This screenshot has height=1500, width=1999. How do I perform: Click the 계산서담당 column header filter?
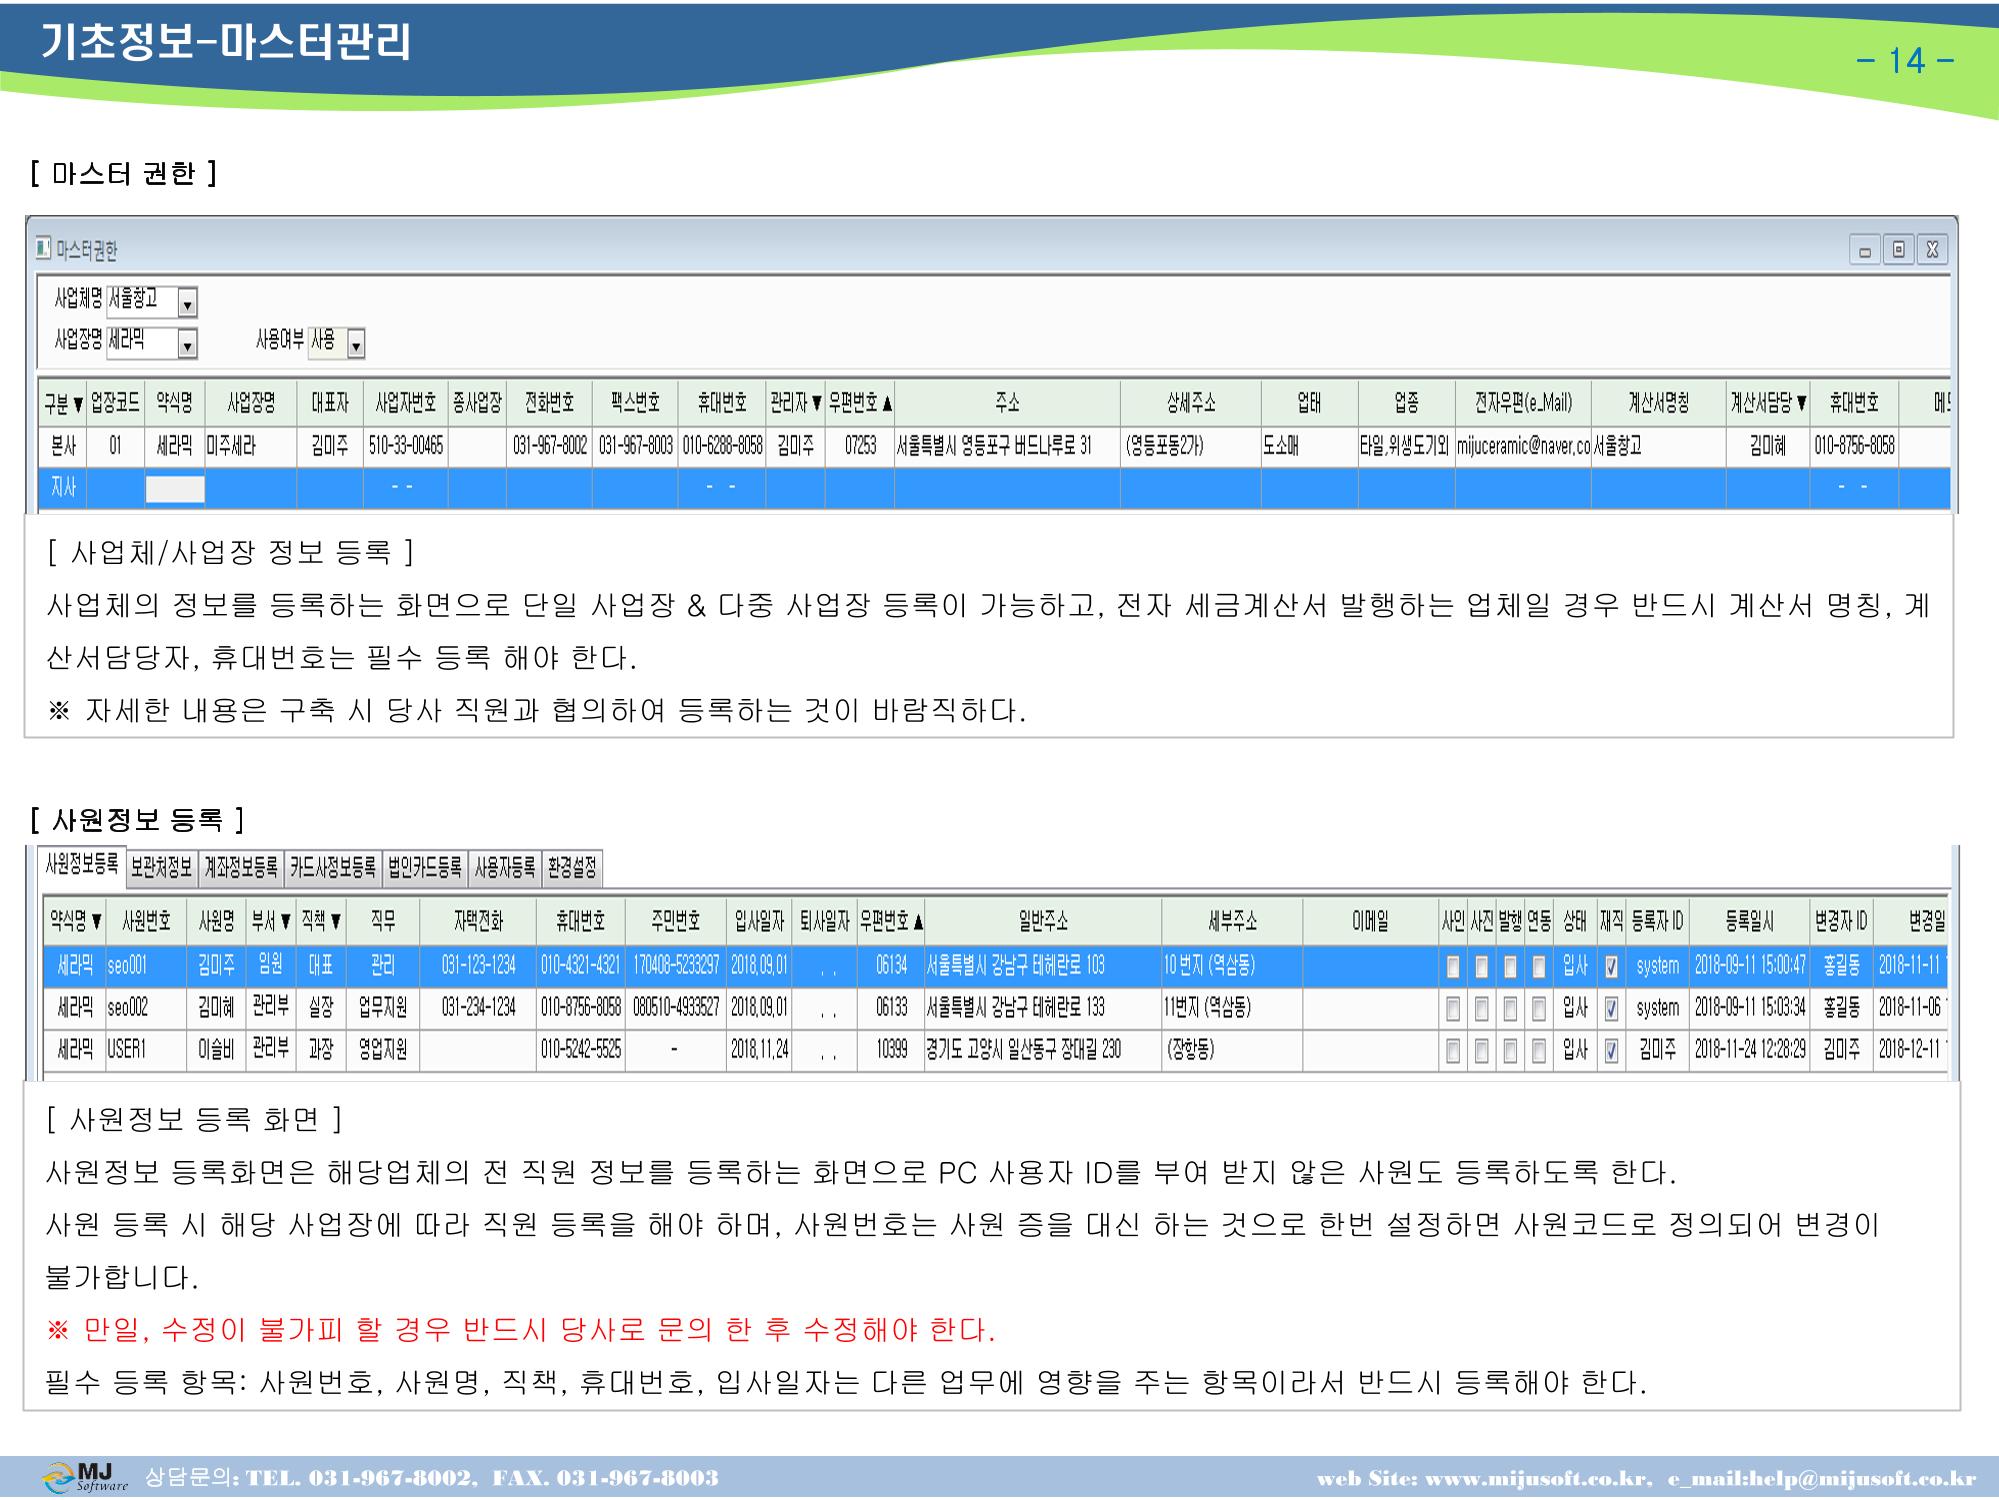coord(1768,403)
